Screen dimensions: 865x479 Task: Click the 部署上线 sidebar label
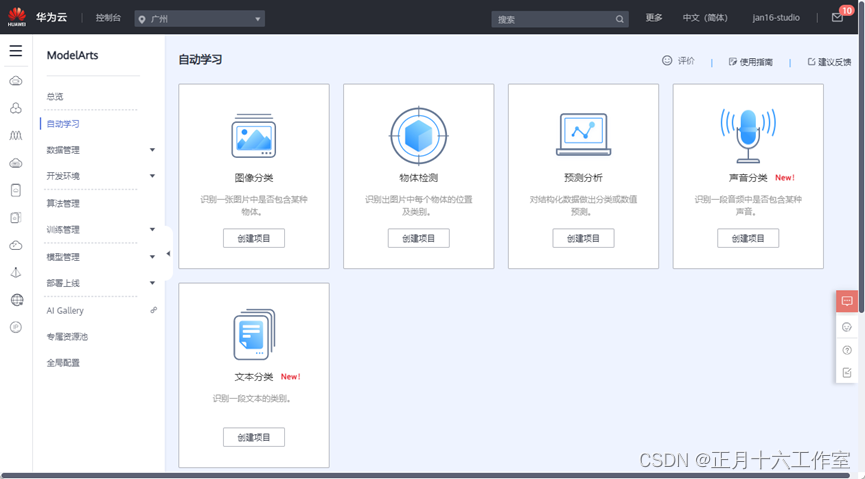tap(63, 283)
